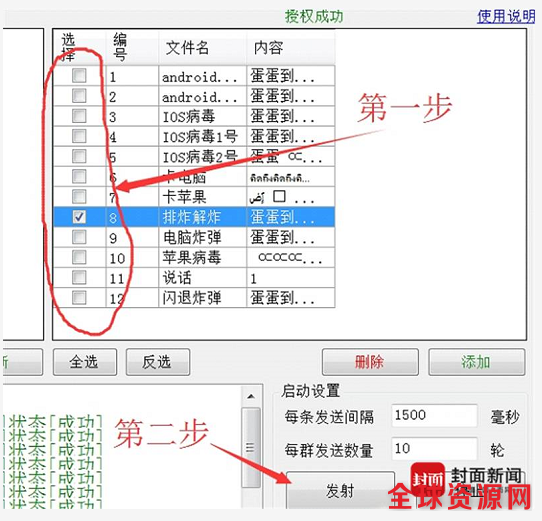
Task: Click the red 删除 button
Action: (x=370, y=362)
